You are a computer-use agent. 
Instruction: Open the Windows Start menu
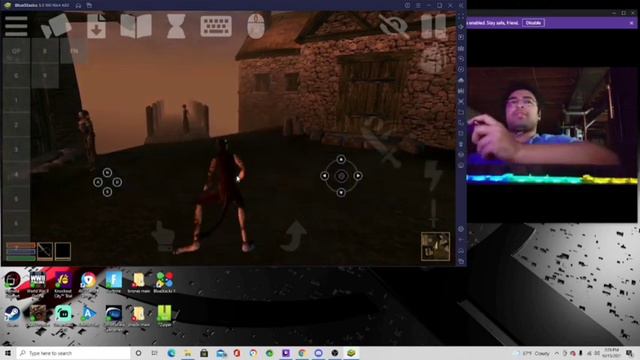[x=8, y=353]
